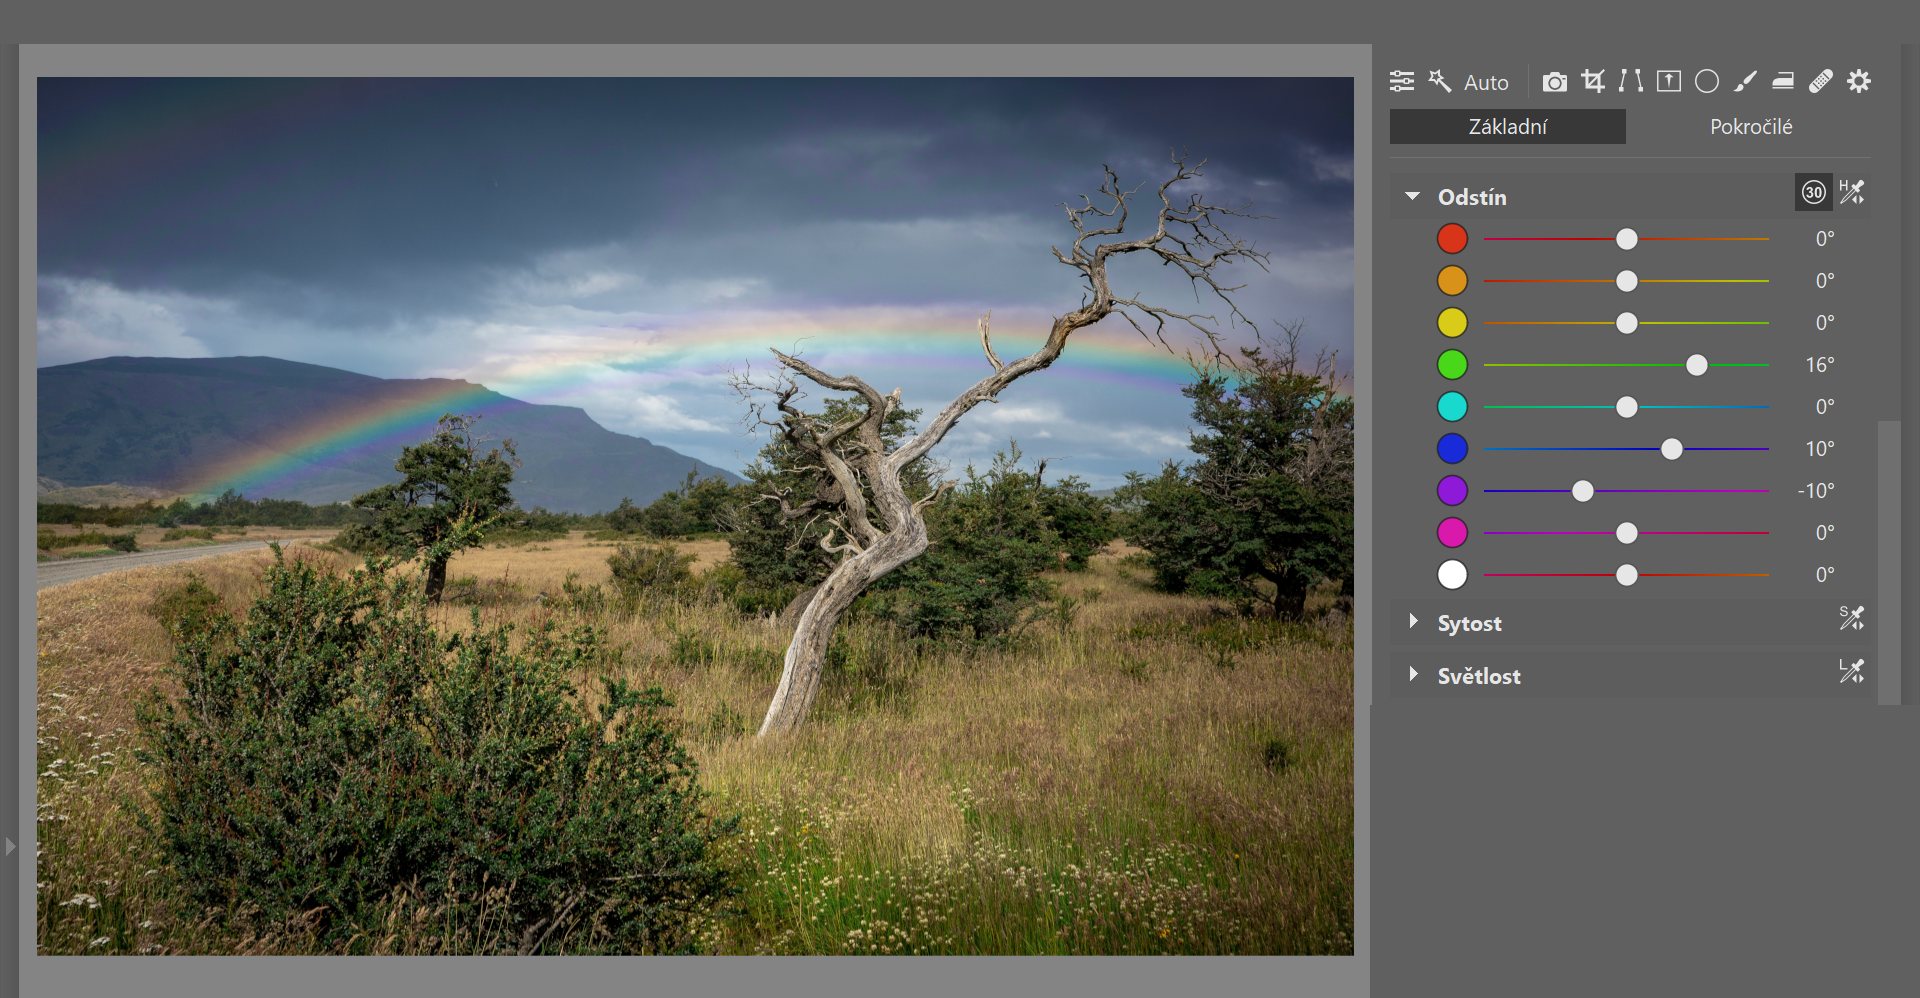Screen dimensions: 1920x998
Task: Click the green hue slider handle
Action: pos(1697,365)
